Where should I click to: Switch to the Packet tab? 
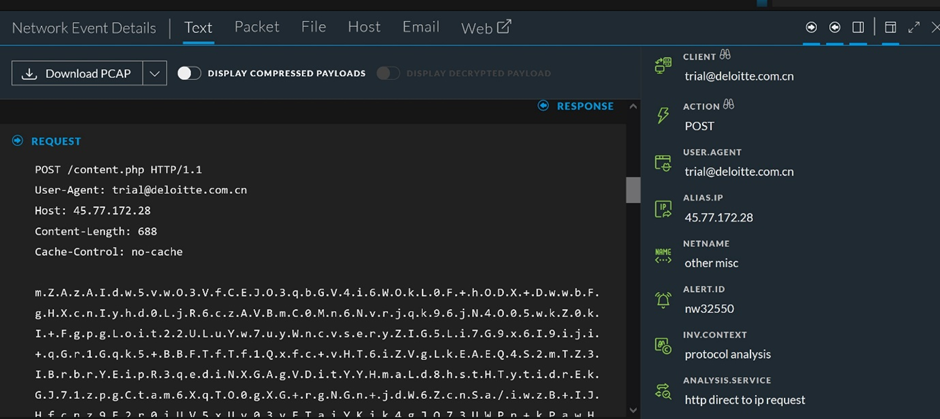pyautogui.click(x=256, y=27)
